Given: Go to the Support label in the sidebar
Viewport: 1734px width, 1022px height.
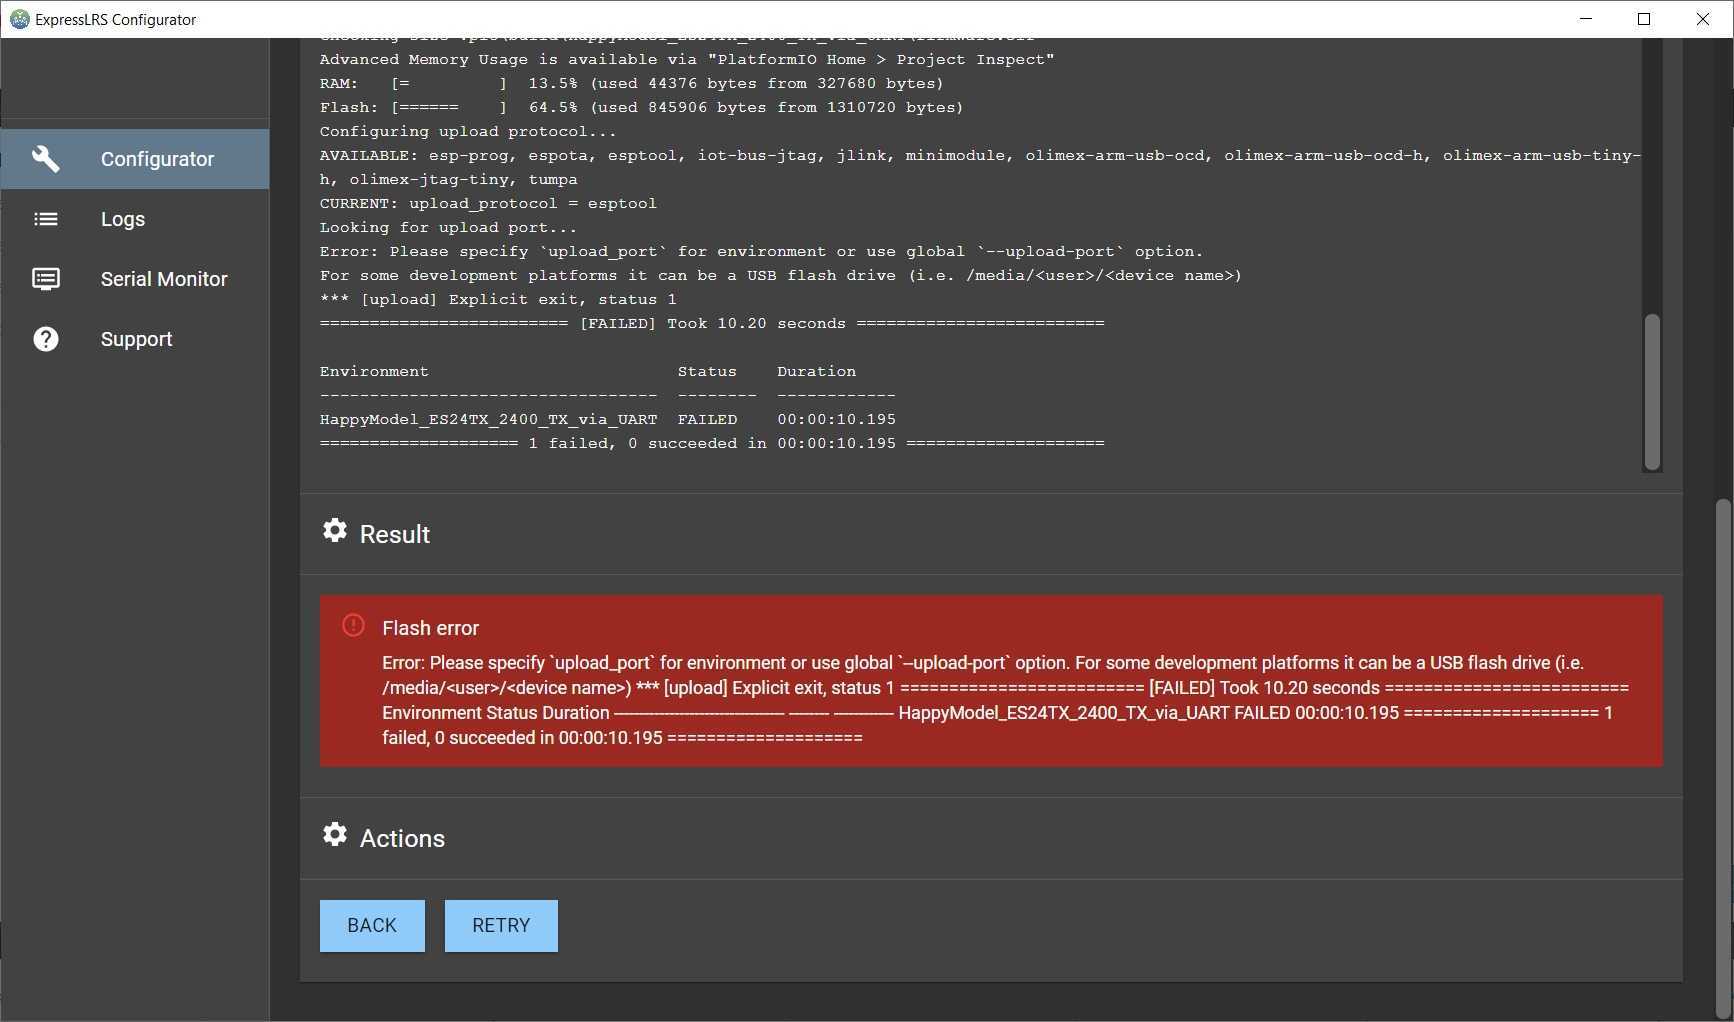Looking at the screenshot, I should click(x=136, y=339).
